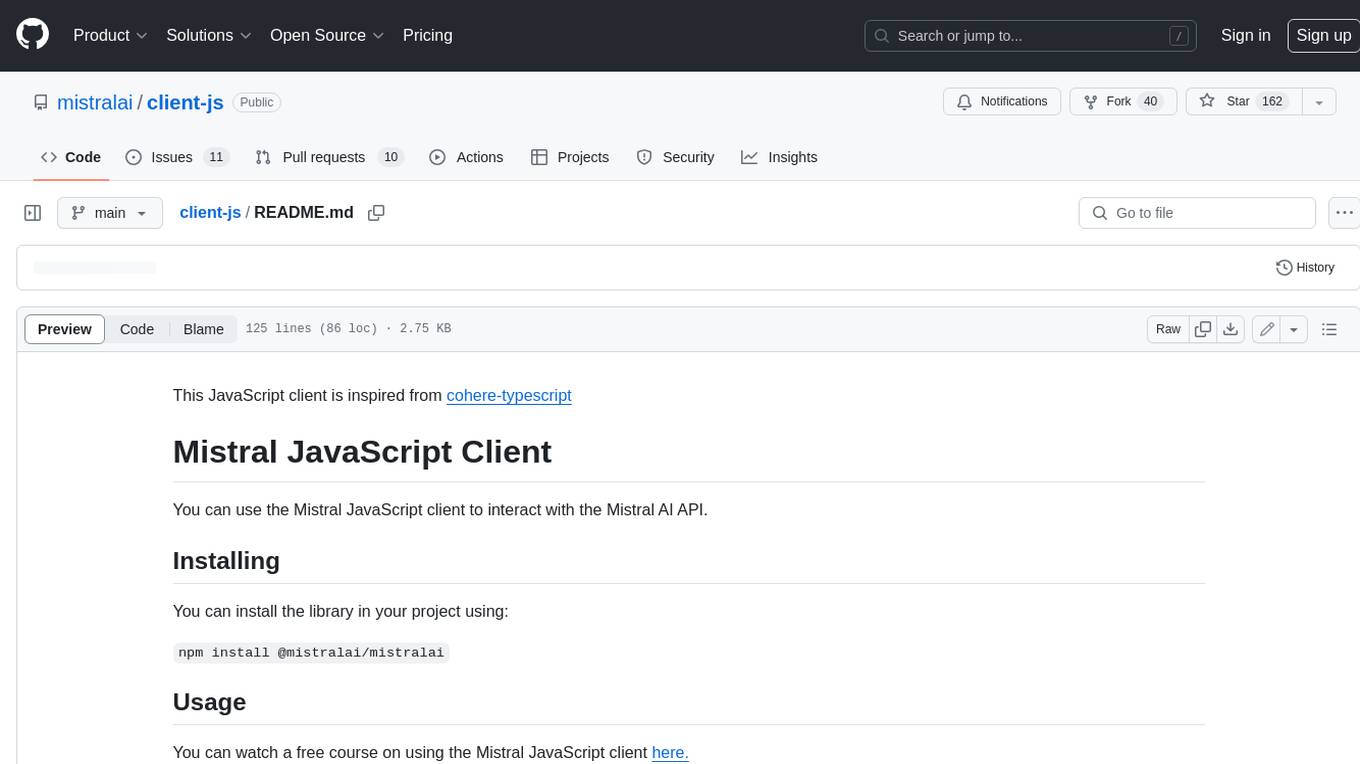This screenshot has height=764, width=1360.
Task: Open the Raw file view
Action: coord(1168,329)
